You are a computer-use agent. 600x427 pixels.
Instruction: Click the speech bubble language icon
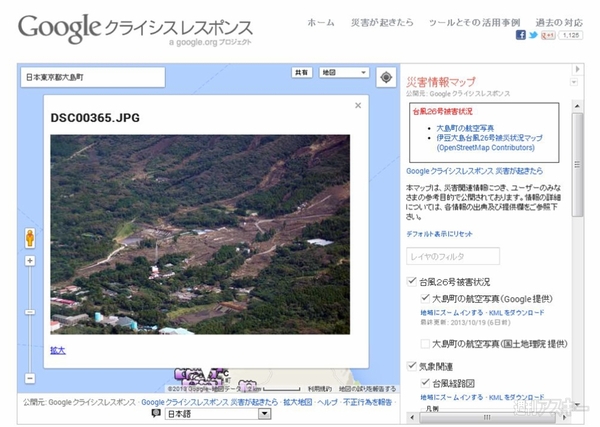coord(155,413)
